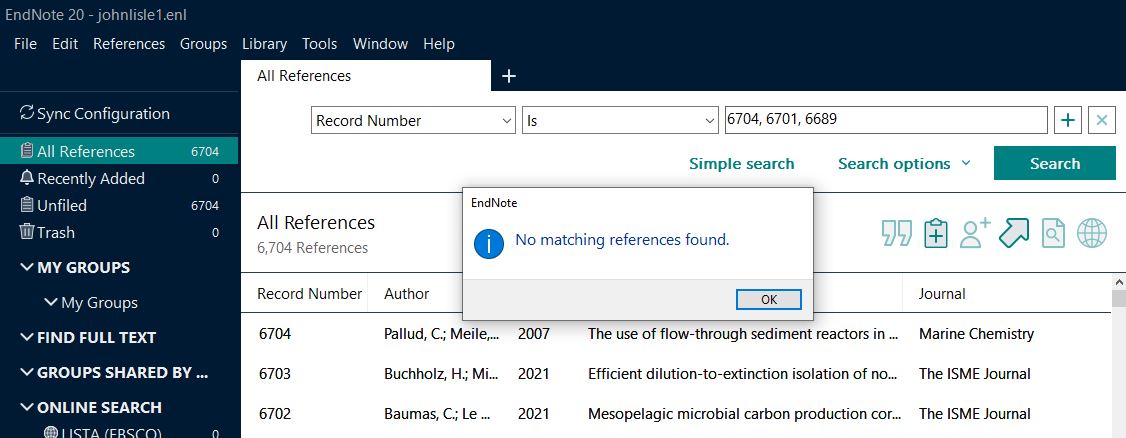Collapse the ONLINE SEARCH section
Viewport: 1126px width, 438px height.
point(27,407)
